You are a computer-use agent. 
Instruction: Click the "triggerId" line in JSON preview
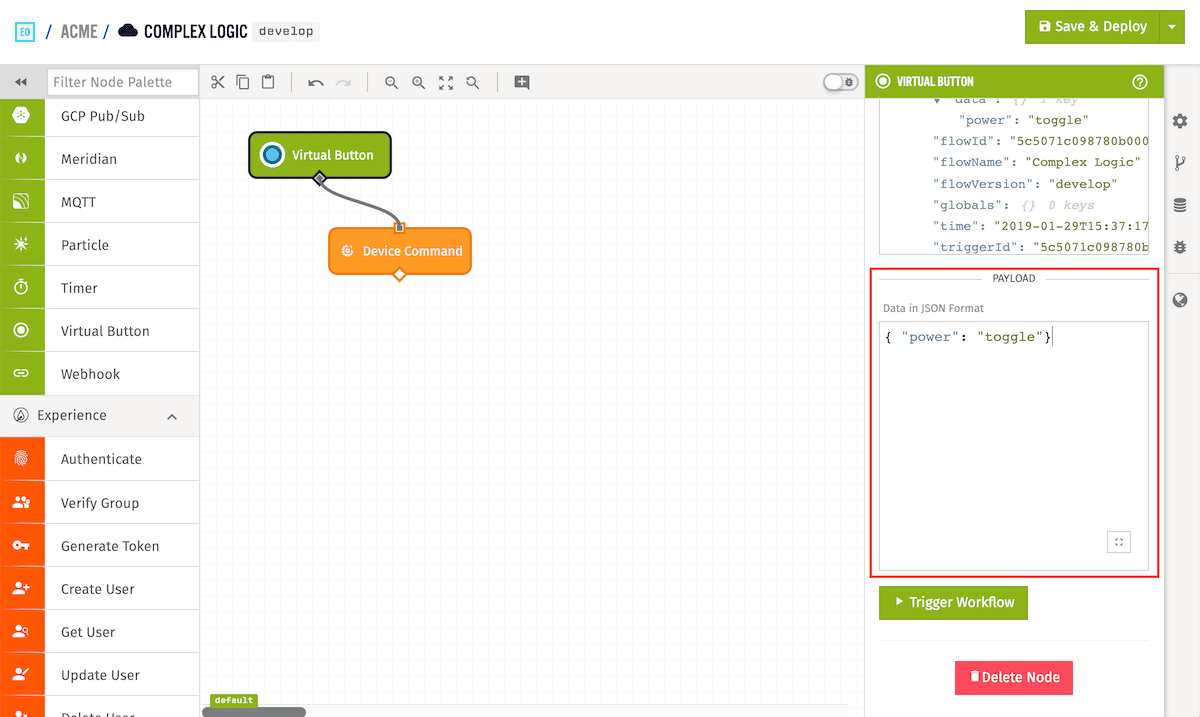tap(1040, 246)
